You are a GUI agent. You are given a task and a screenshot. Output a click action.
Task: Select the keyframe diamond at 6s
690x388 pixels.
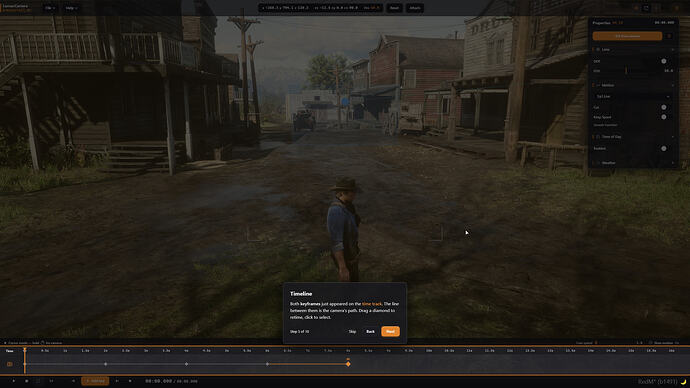267,364
